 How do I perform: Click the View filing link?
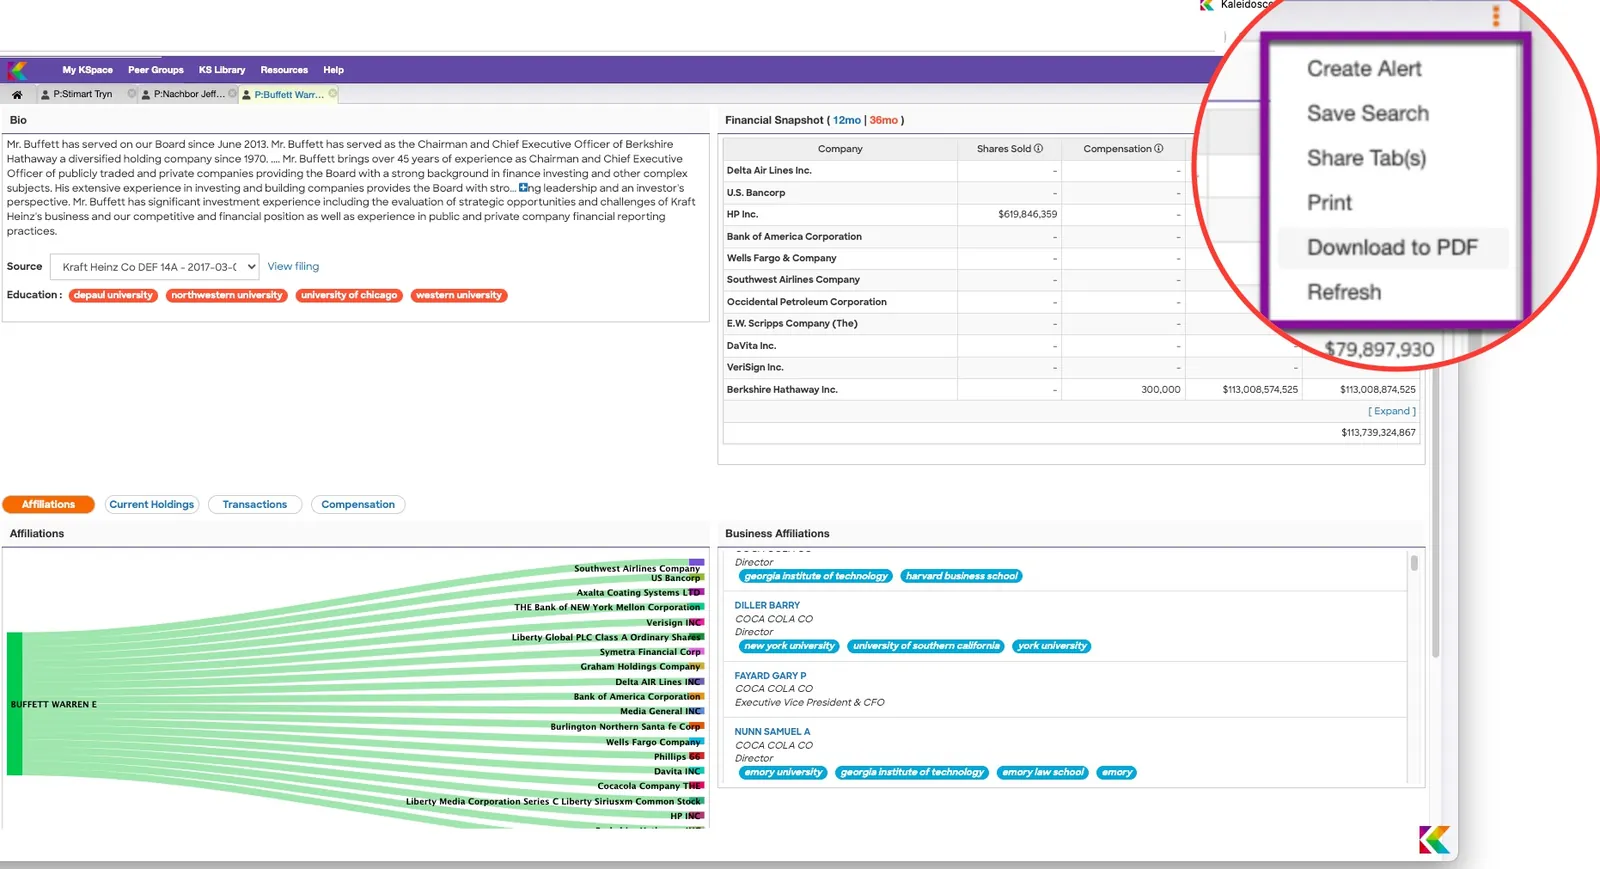[x=293, y=267]
